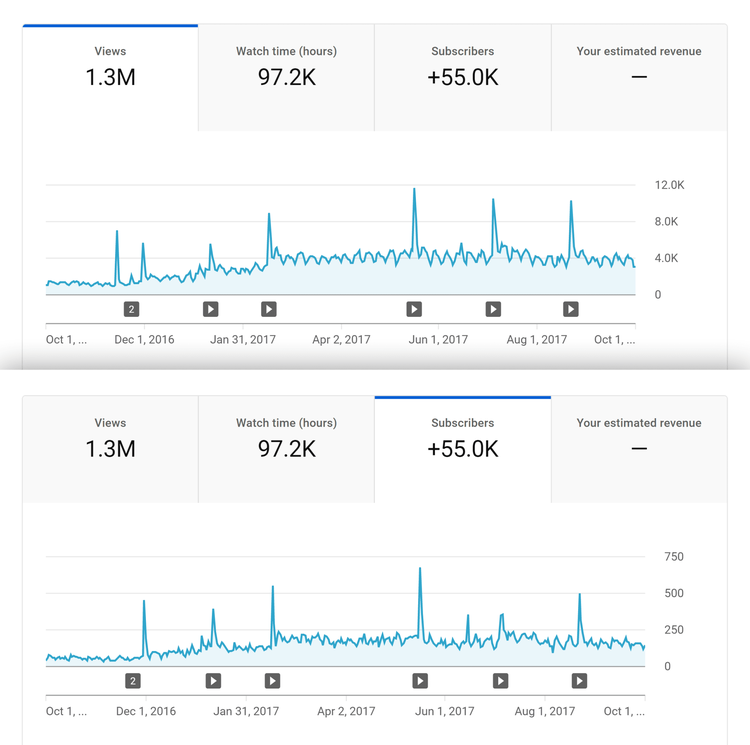Click the Jun 1, 2017 date label in Views chart
The width and height of the screenshot is (750, 745).
pos(438,340)
